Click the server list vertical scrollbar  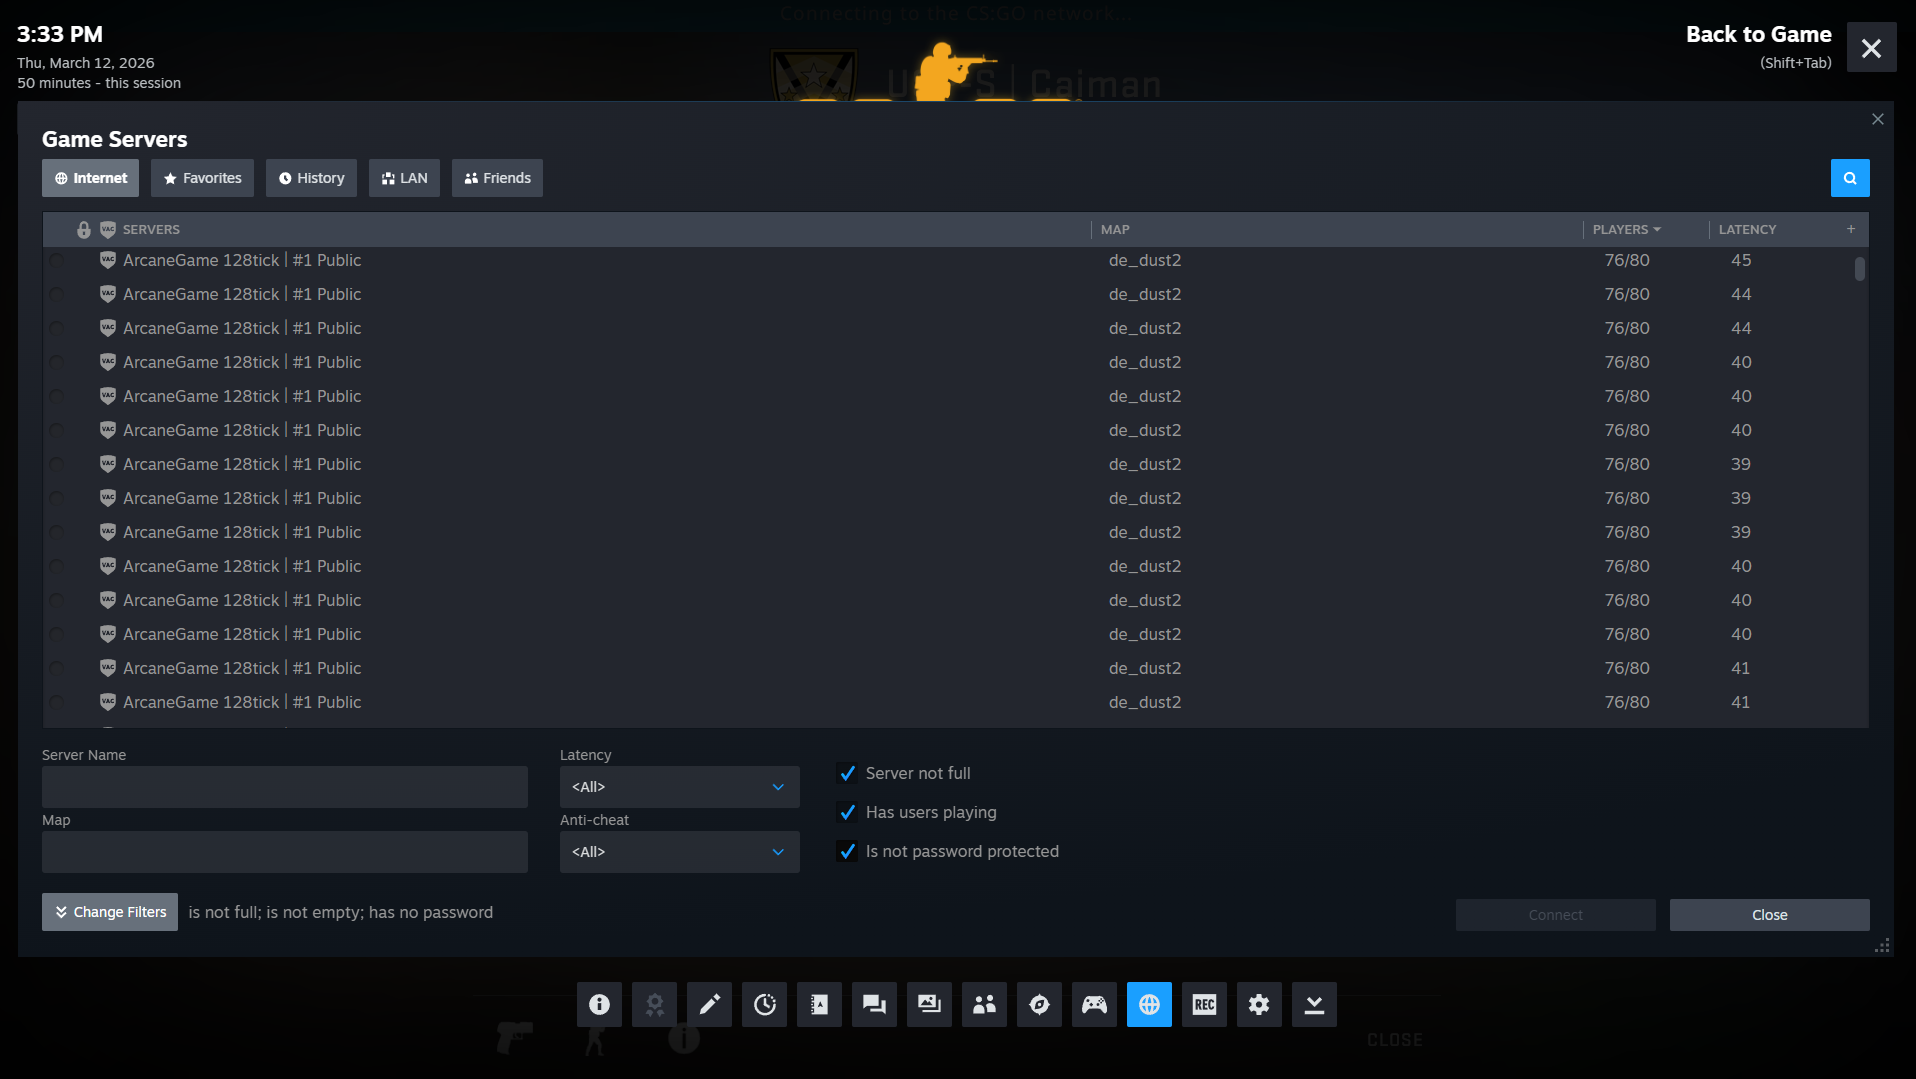pos(1860,269)
